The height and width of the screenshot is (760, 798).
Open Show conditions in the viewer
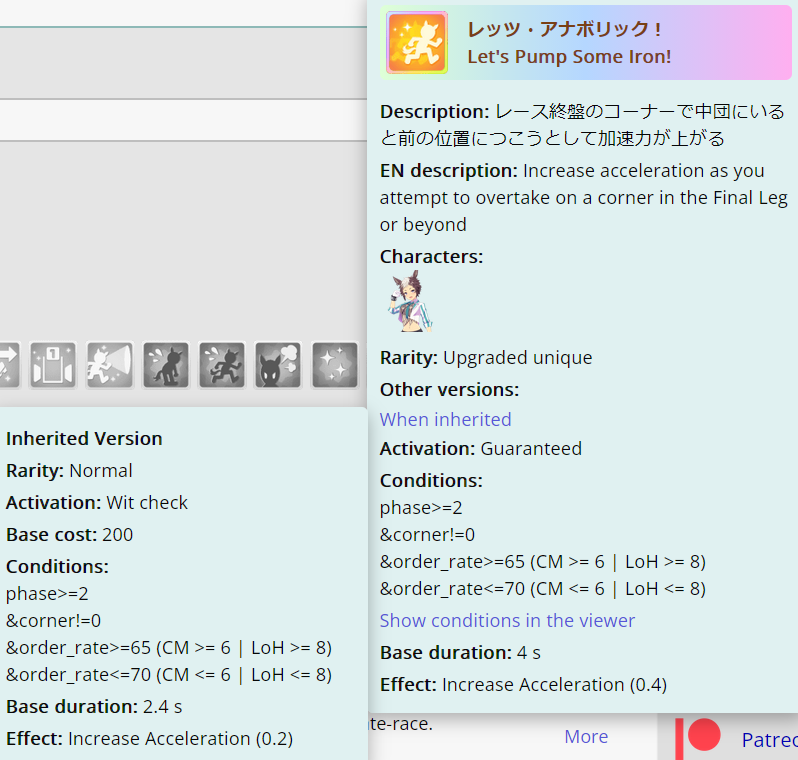[x=507, y=621]
